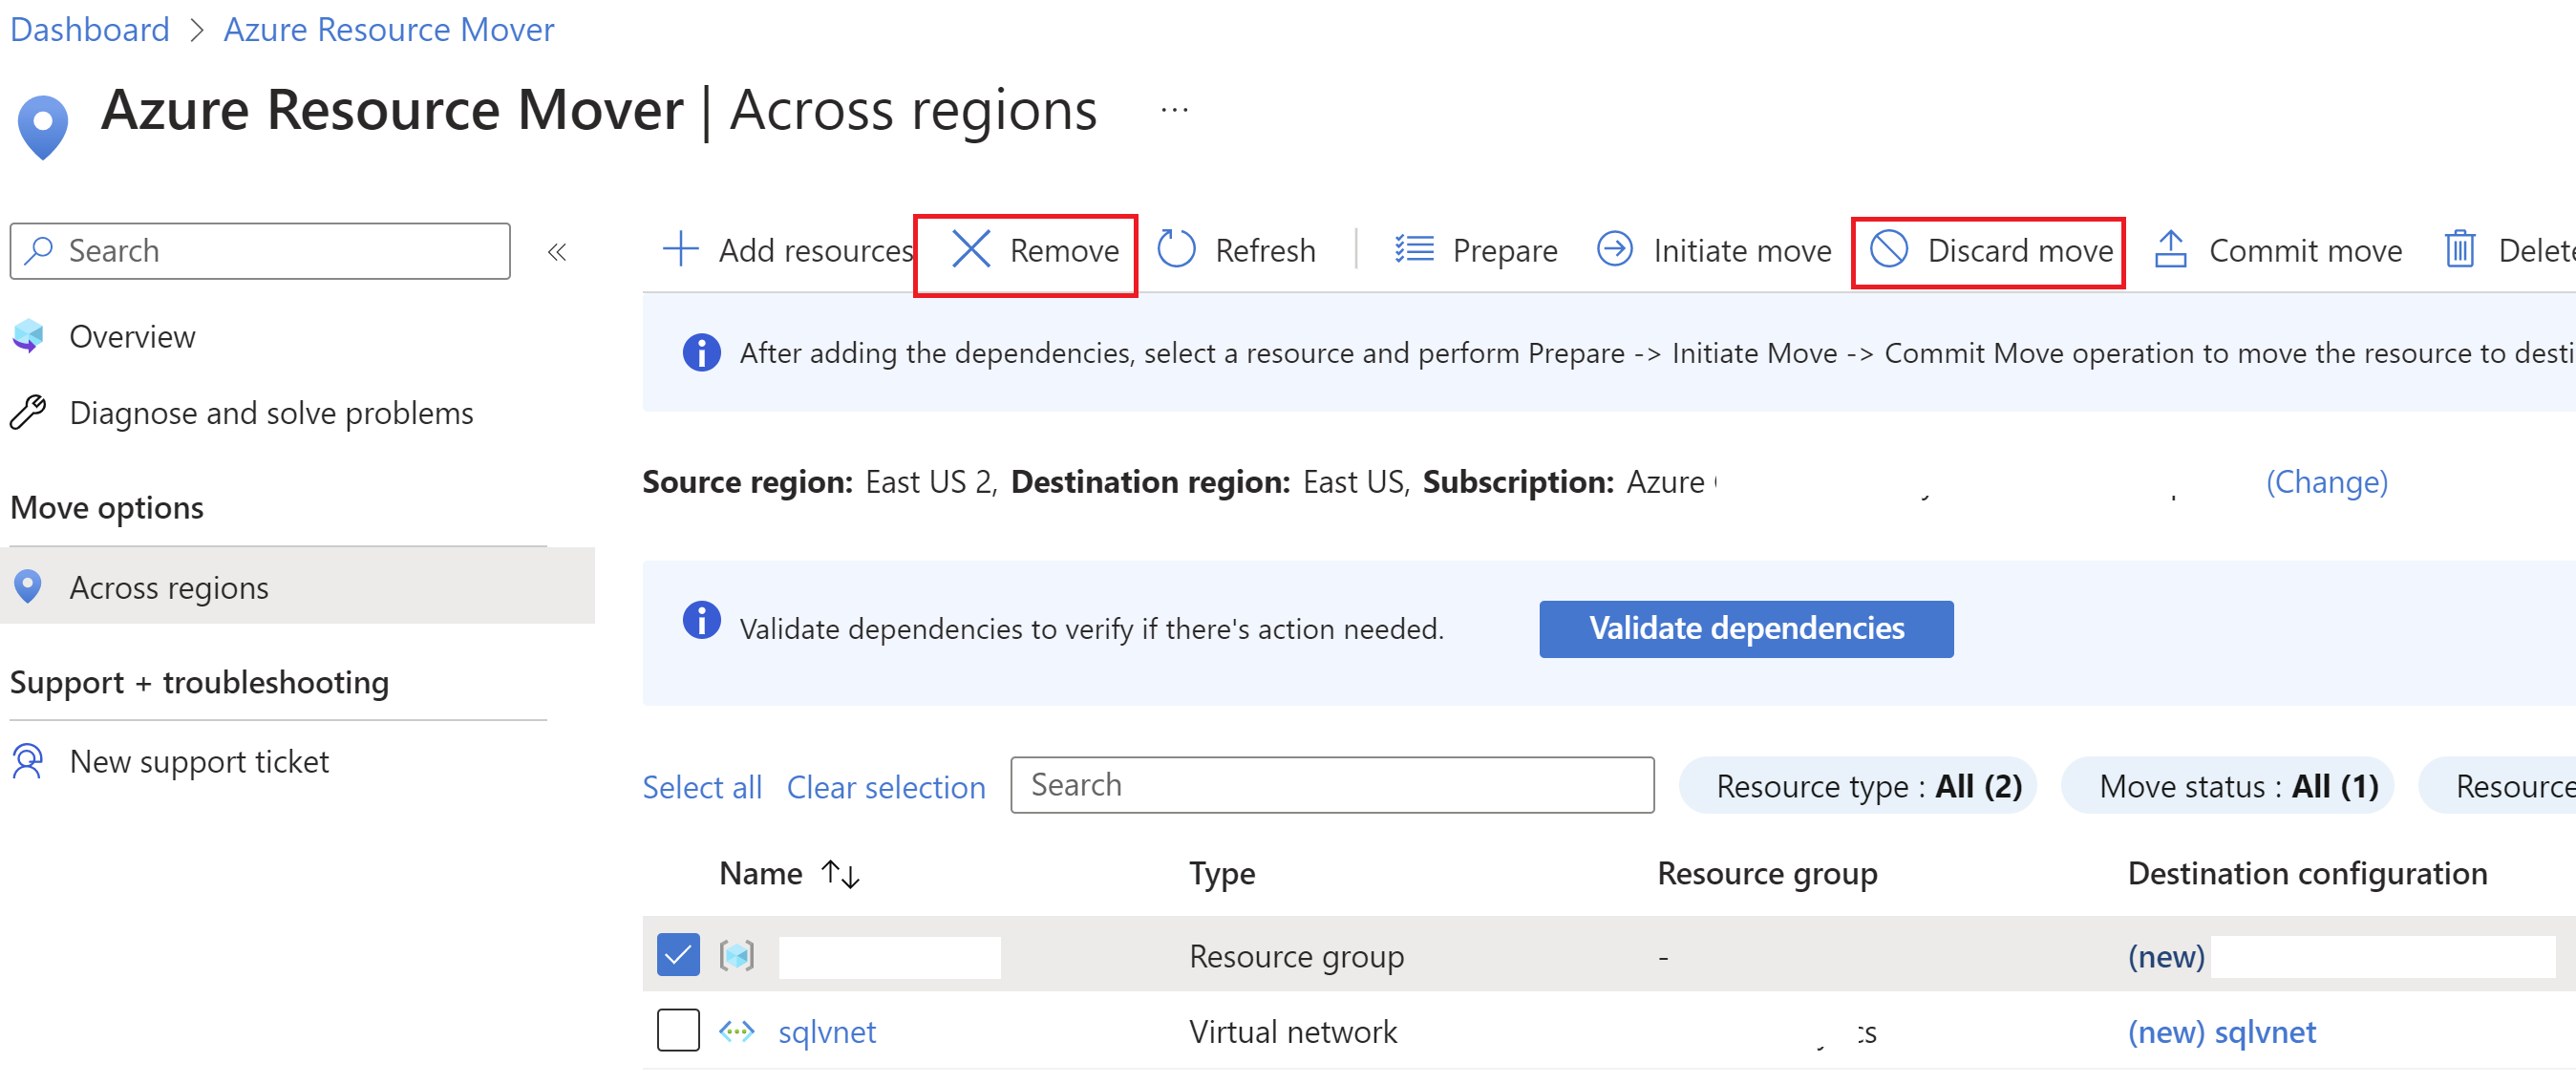Click the Add resources plus icon
Viewport: 2576px width, 1084px height.
tap(681, 249)
